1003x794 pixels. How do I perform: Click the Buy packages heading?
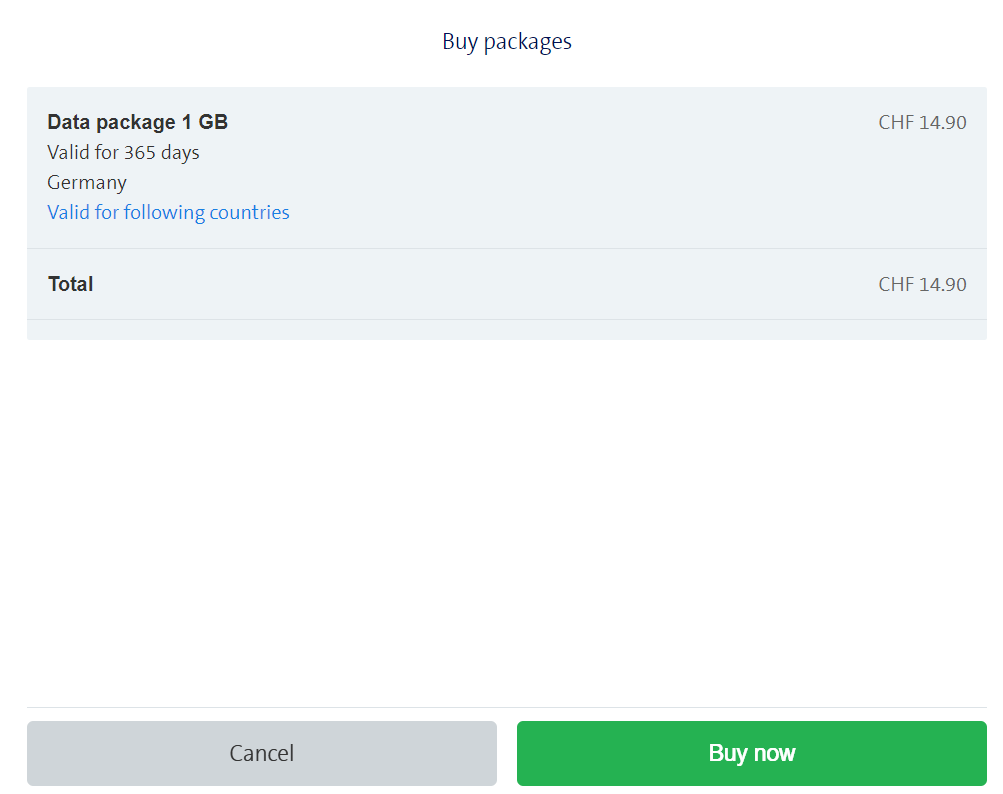[x=506, y=41]
